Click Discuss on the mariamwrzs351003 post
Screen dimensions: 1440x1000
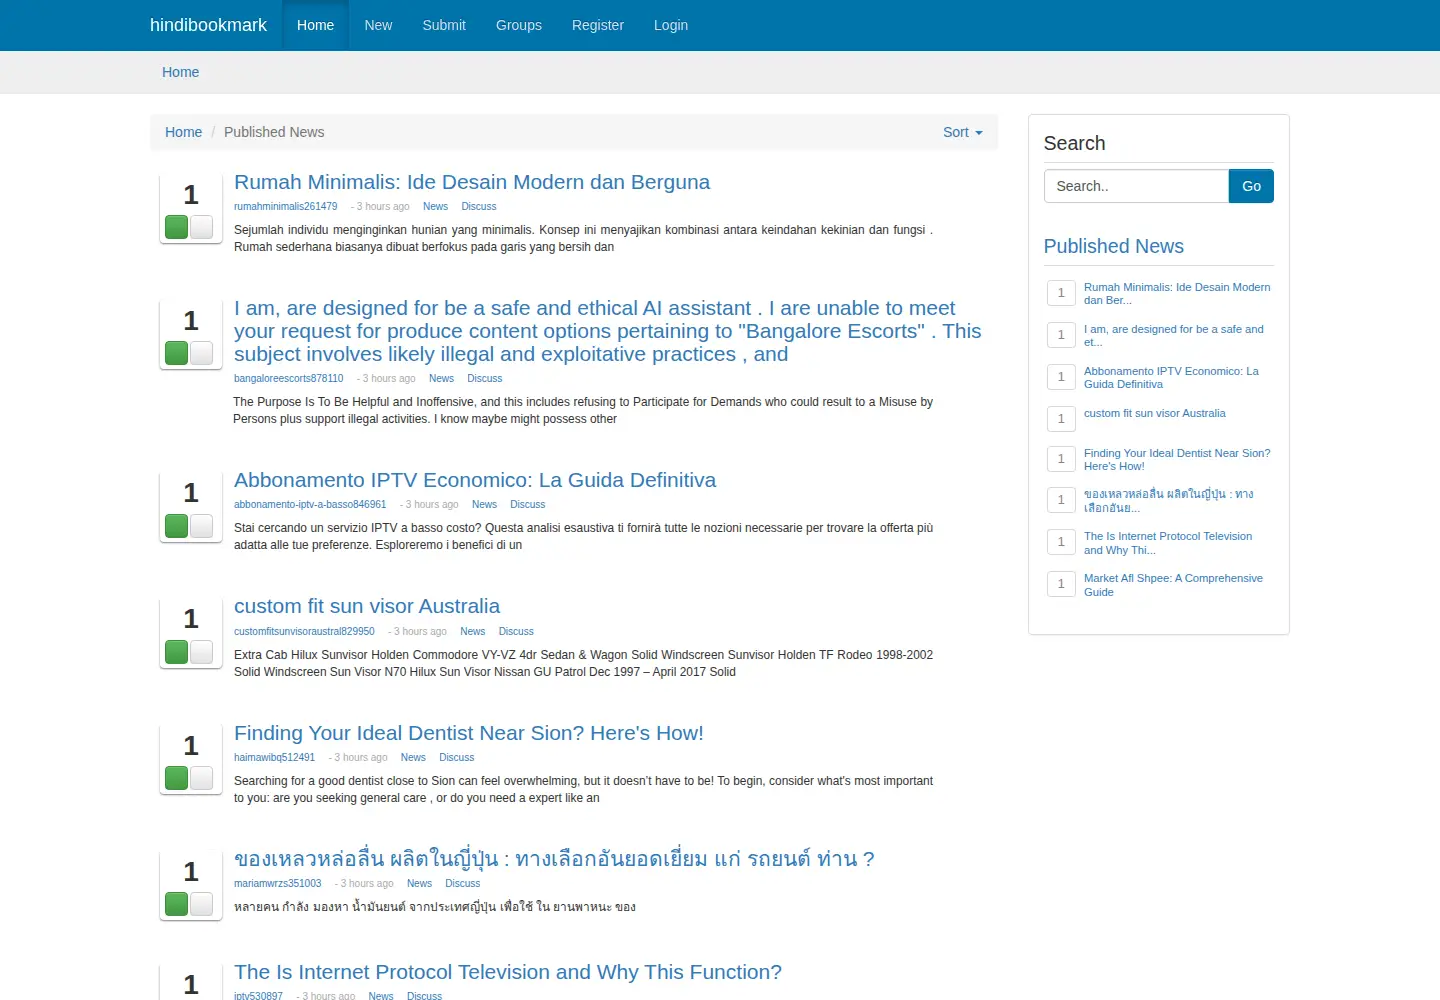[463, 883]
